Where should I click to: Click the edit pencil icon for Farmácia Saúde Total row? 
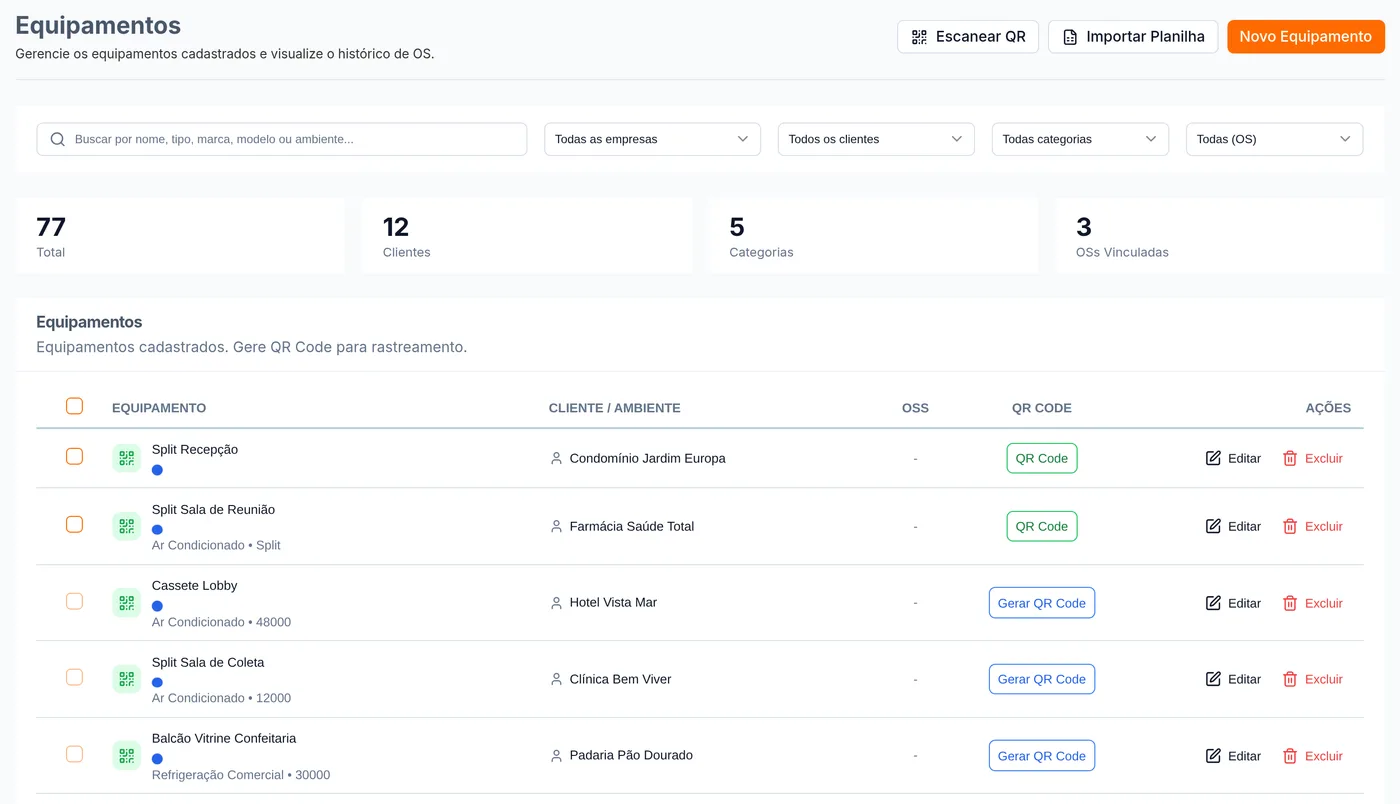1213,526
